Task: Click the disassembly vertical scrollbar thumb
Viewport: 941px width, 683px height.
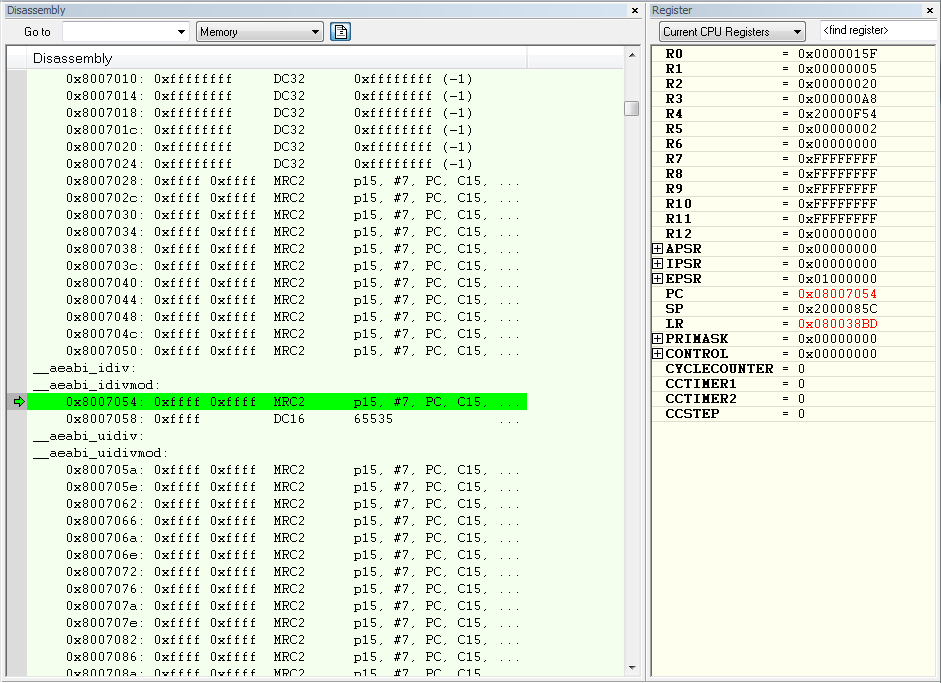Action: [632, 109]
